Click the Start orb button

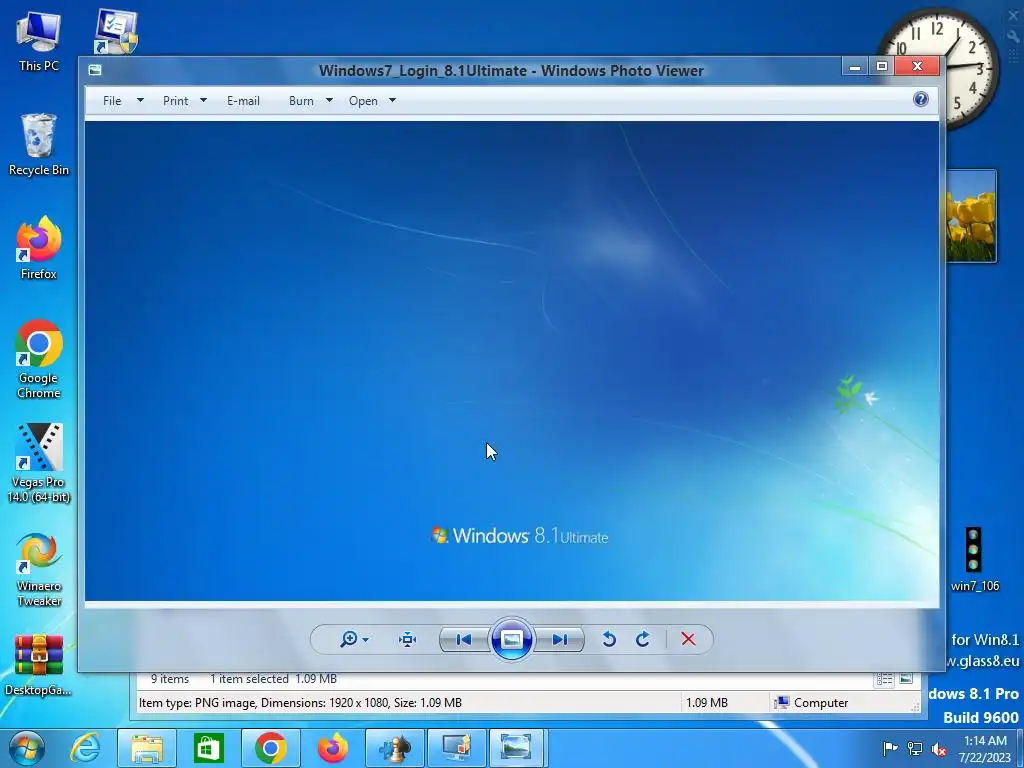pos(26,748)
